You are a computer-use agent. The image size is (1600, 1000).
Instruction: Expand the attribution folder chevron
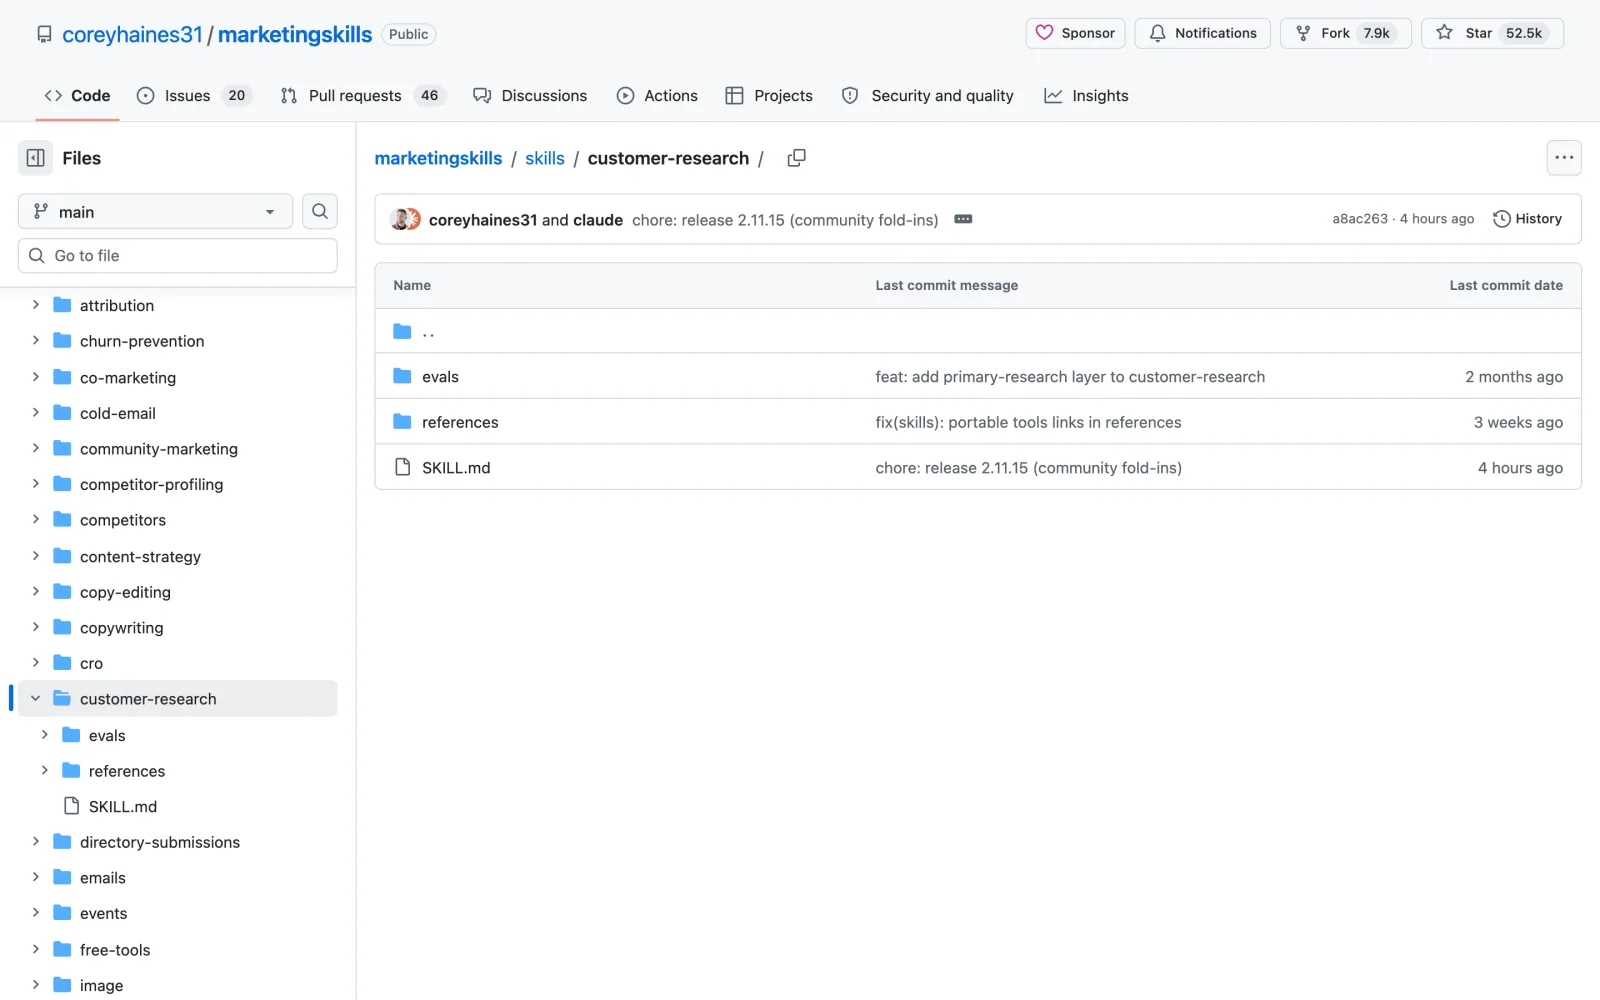pos(35,305)
